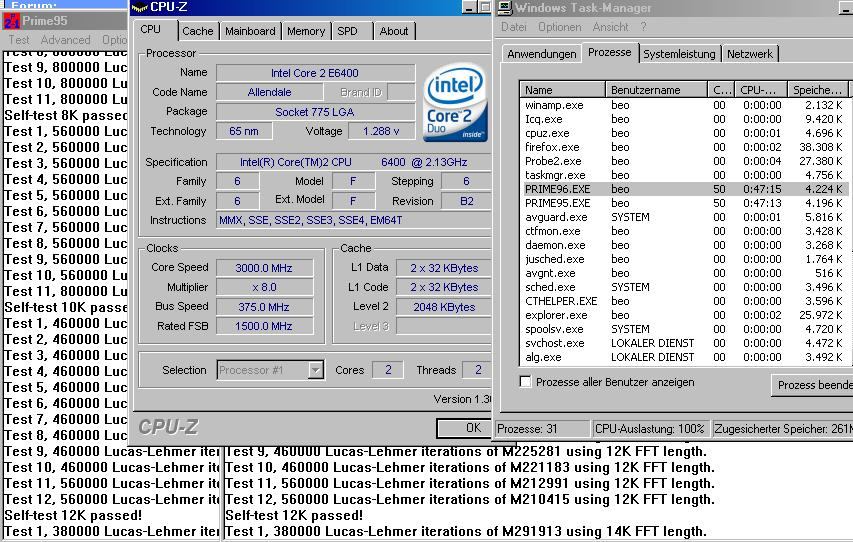This screenshot has height=542, width=853.
Task: Click the 'CPU-Auslastung: 100%' status bar entry
Action: (x=650, y=429)
